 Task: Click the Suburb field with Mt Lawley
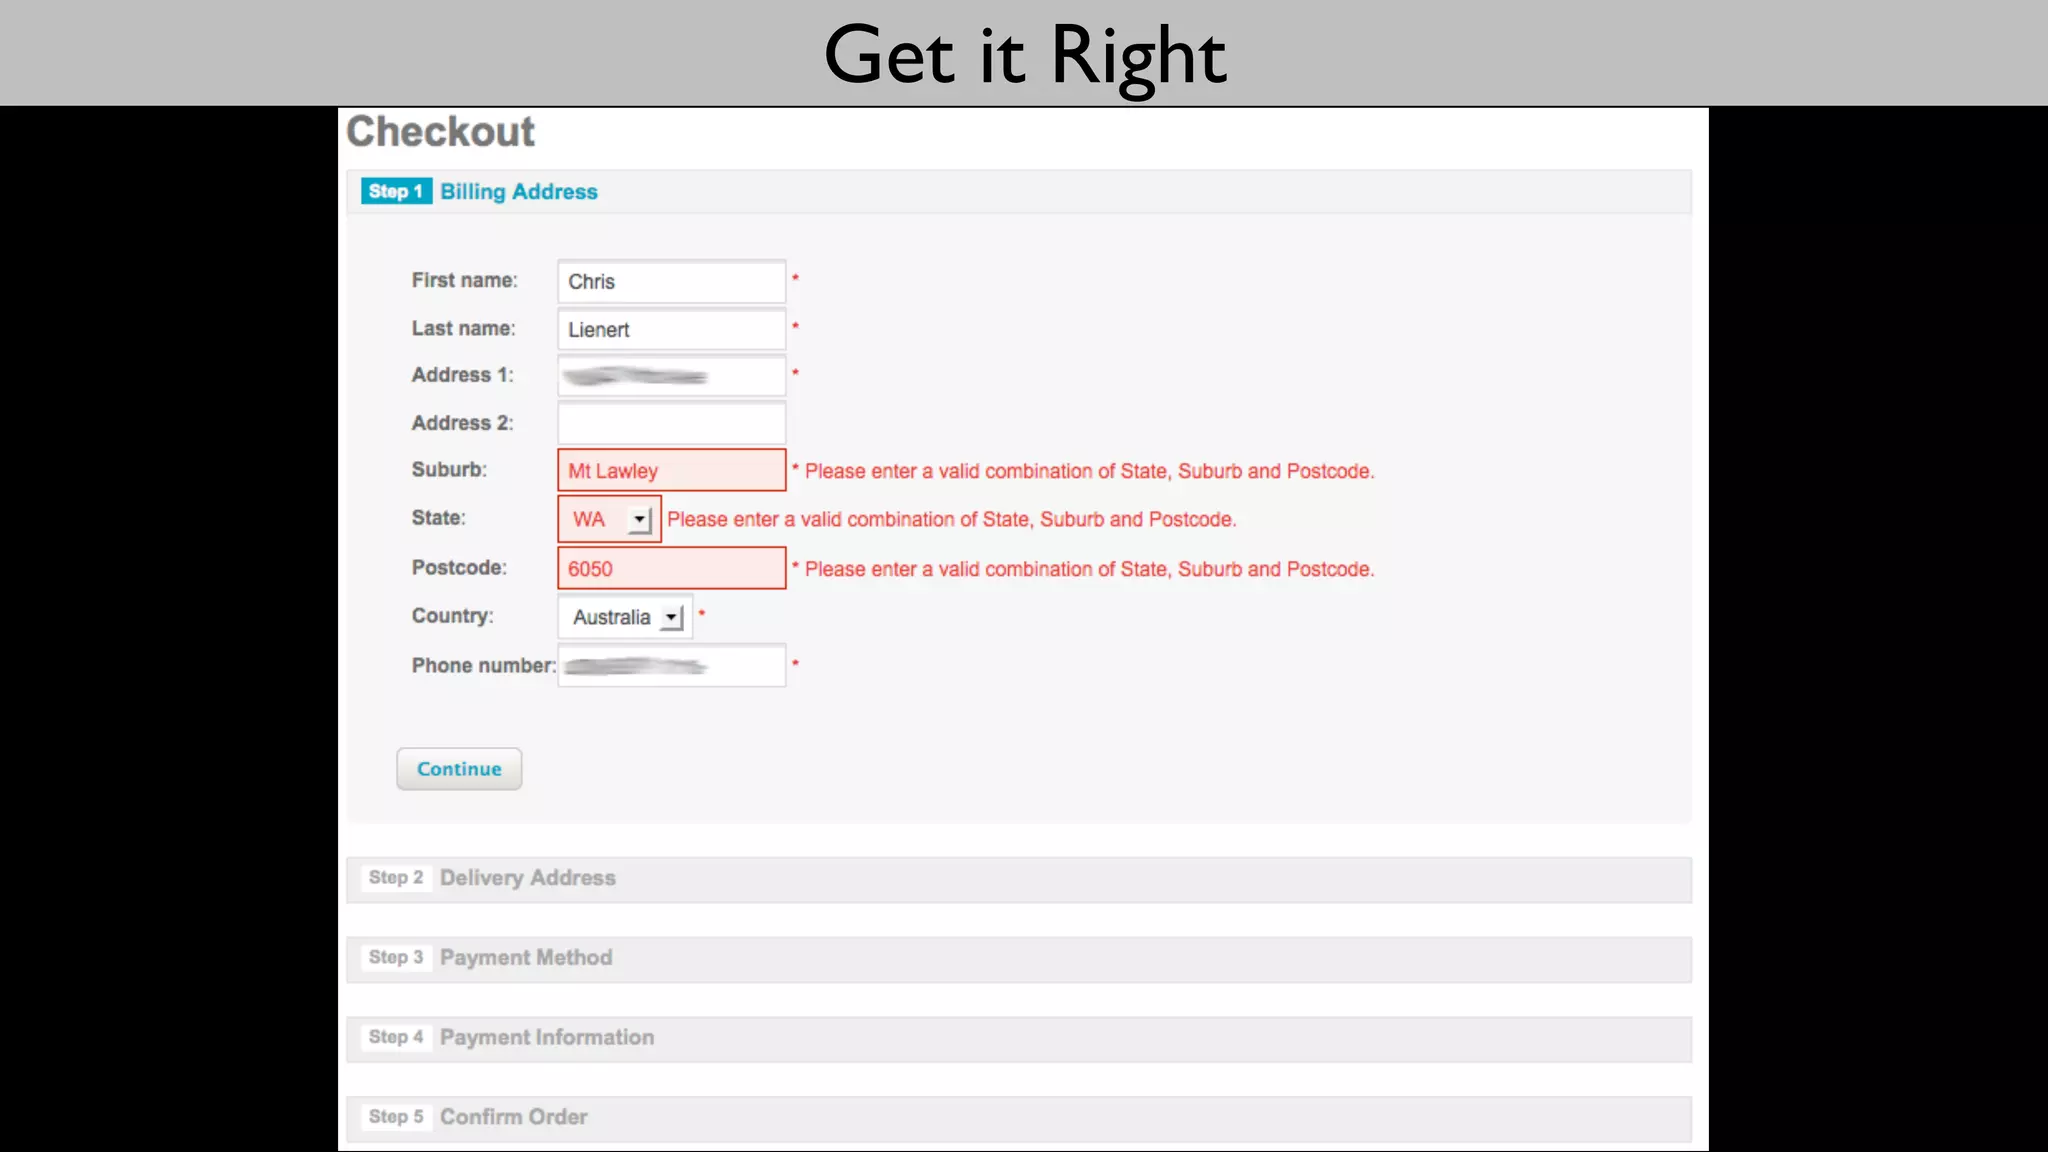click(671, 470)
